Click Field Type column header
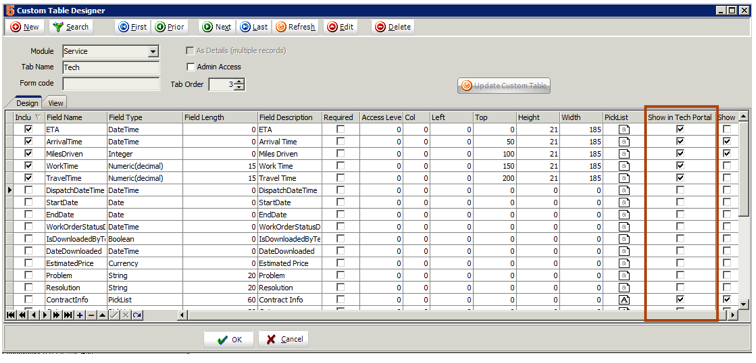756x363 pixels. tap(144, 117)
